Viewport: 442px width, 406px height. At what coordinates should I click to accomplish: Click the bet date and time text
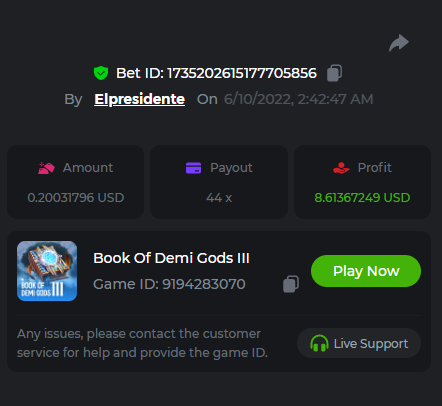pyautogui.click(x=298, y=99)
